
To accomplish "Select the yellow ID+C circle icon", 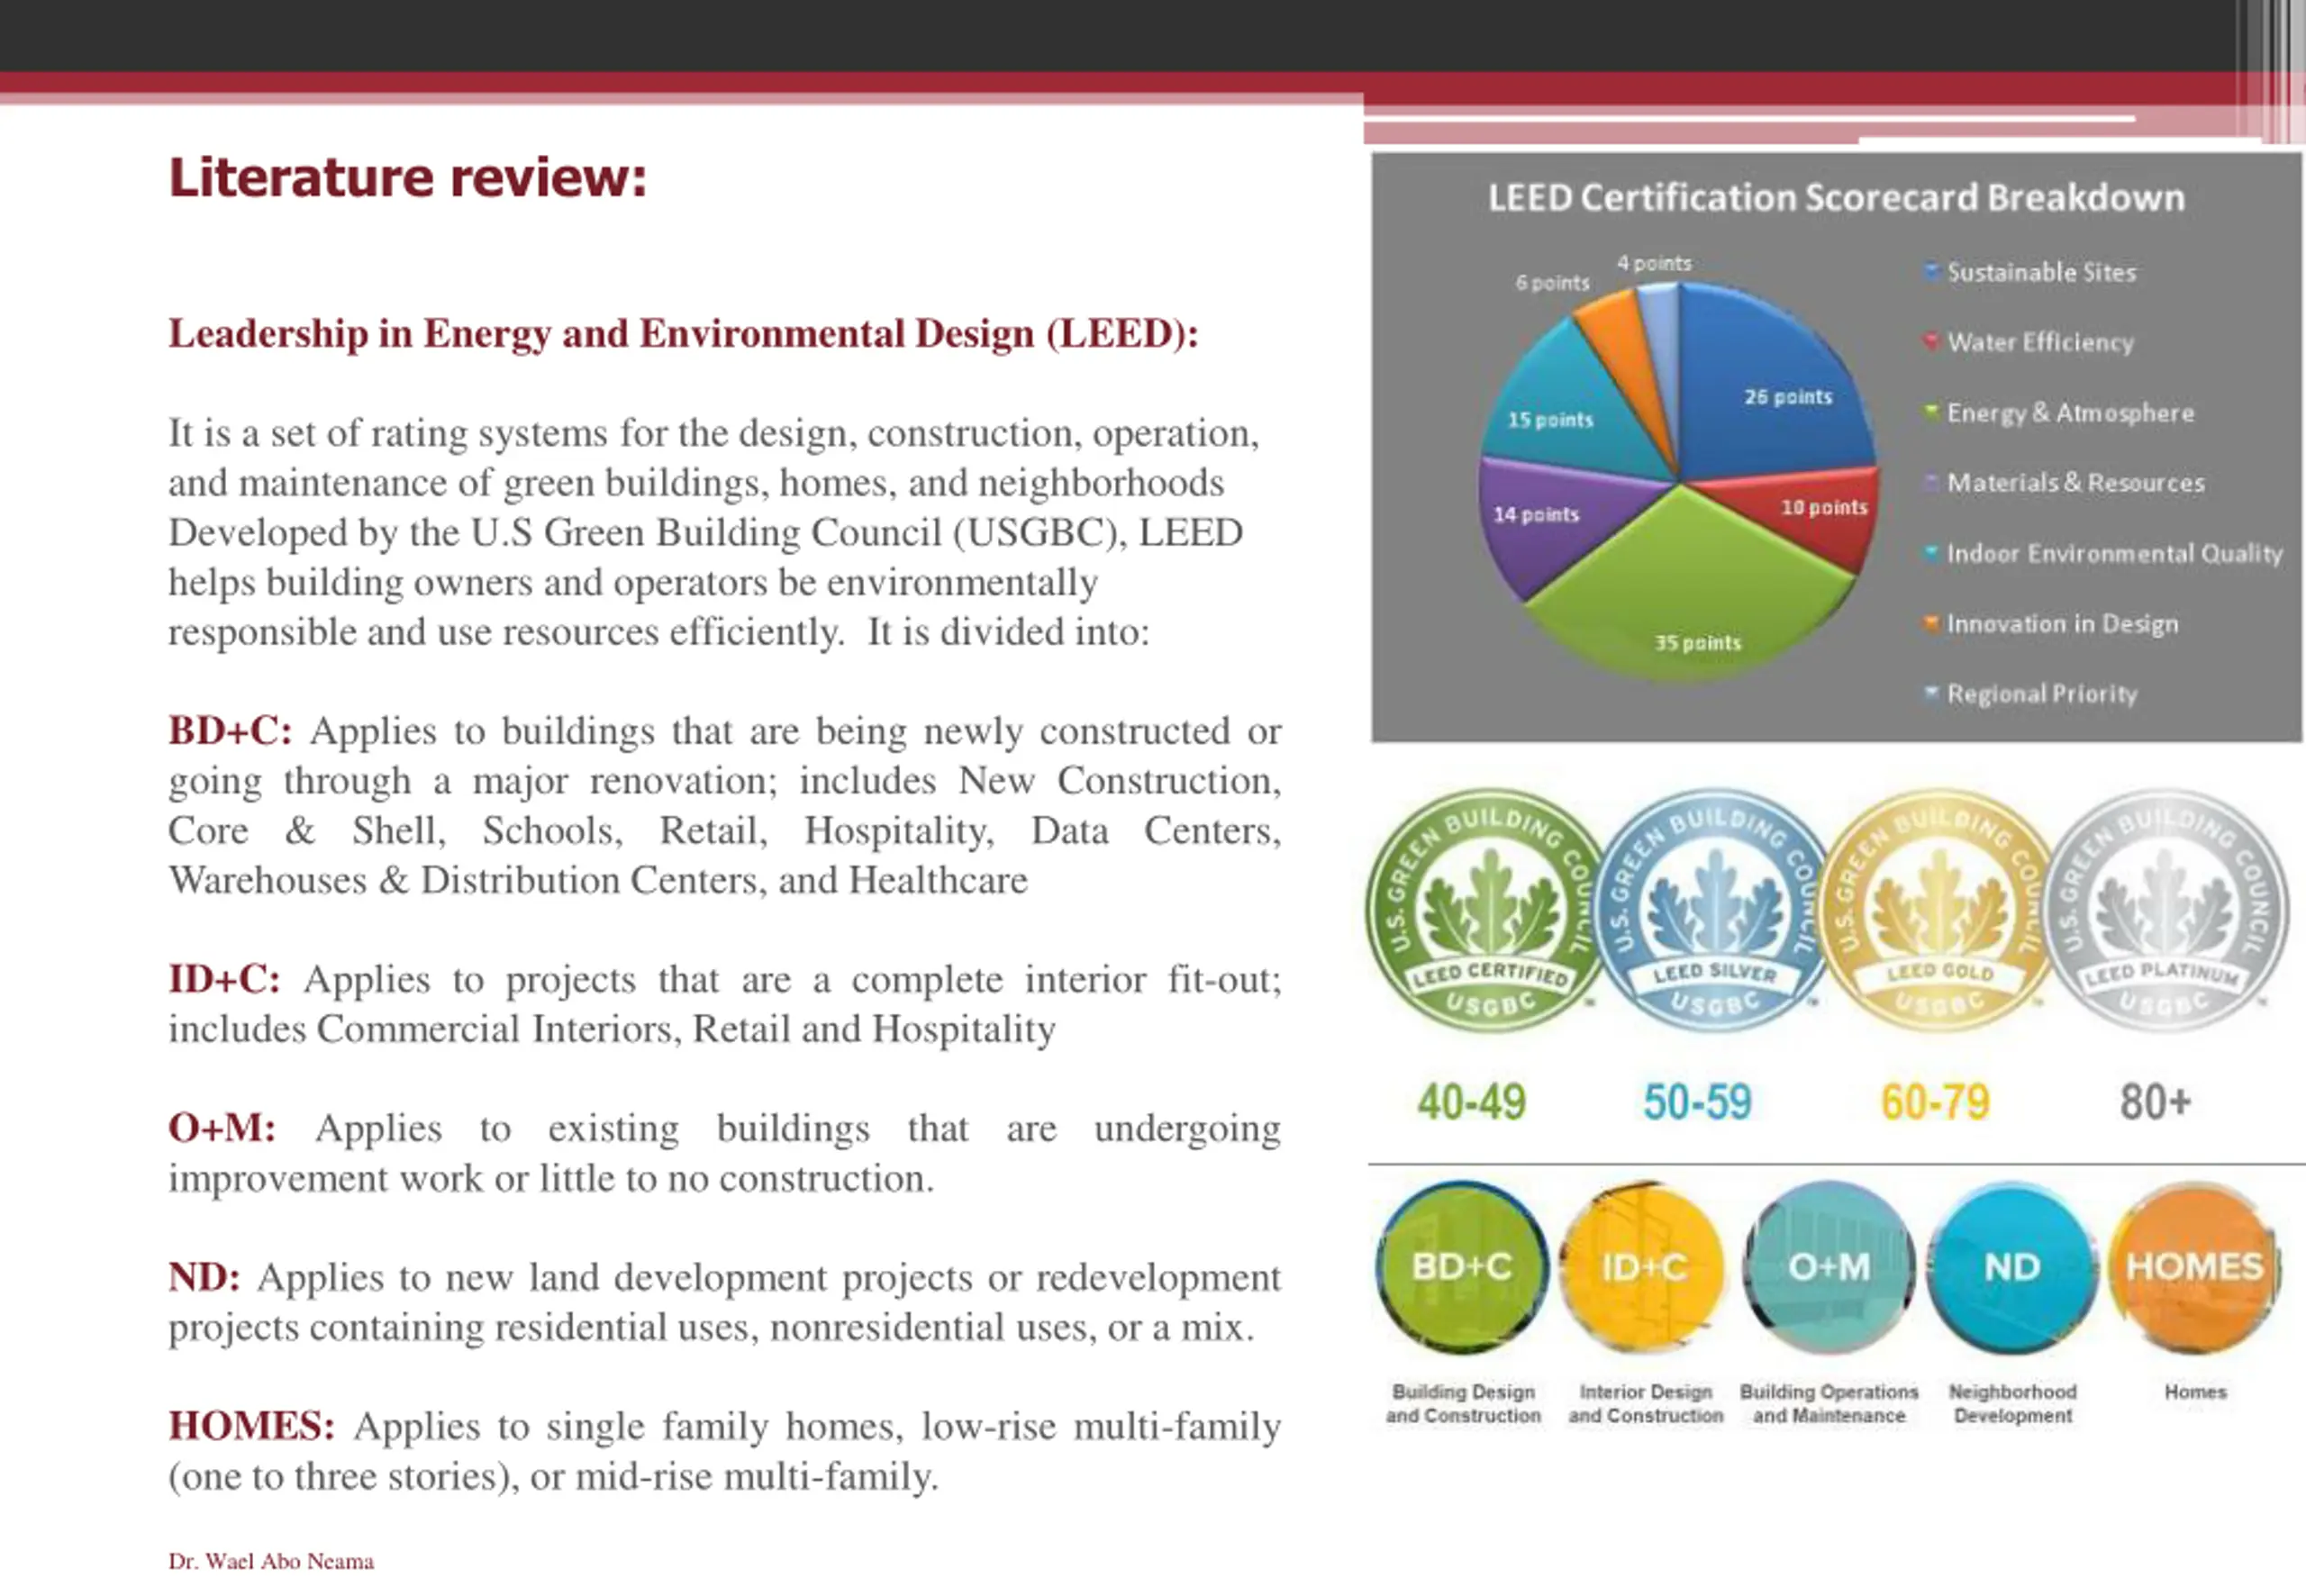I will click(x=1644, y=1267).
